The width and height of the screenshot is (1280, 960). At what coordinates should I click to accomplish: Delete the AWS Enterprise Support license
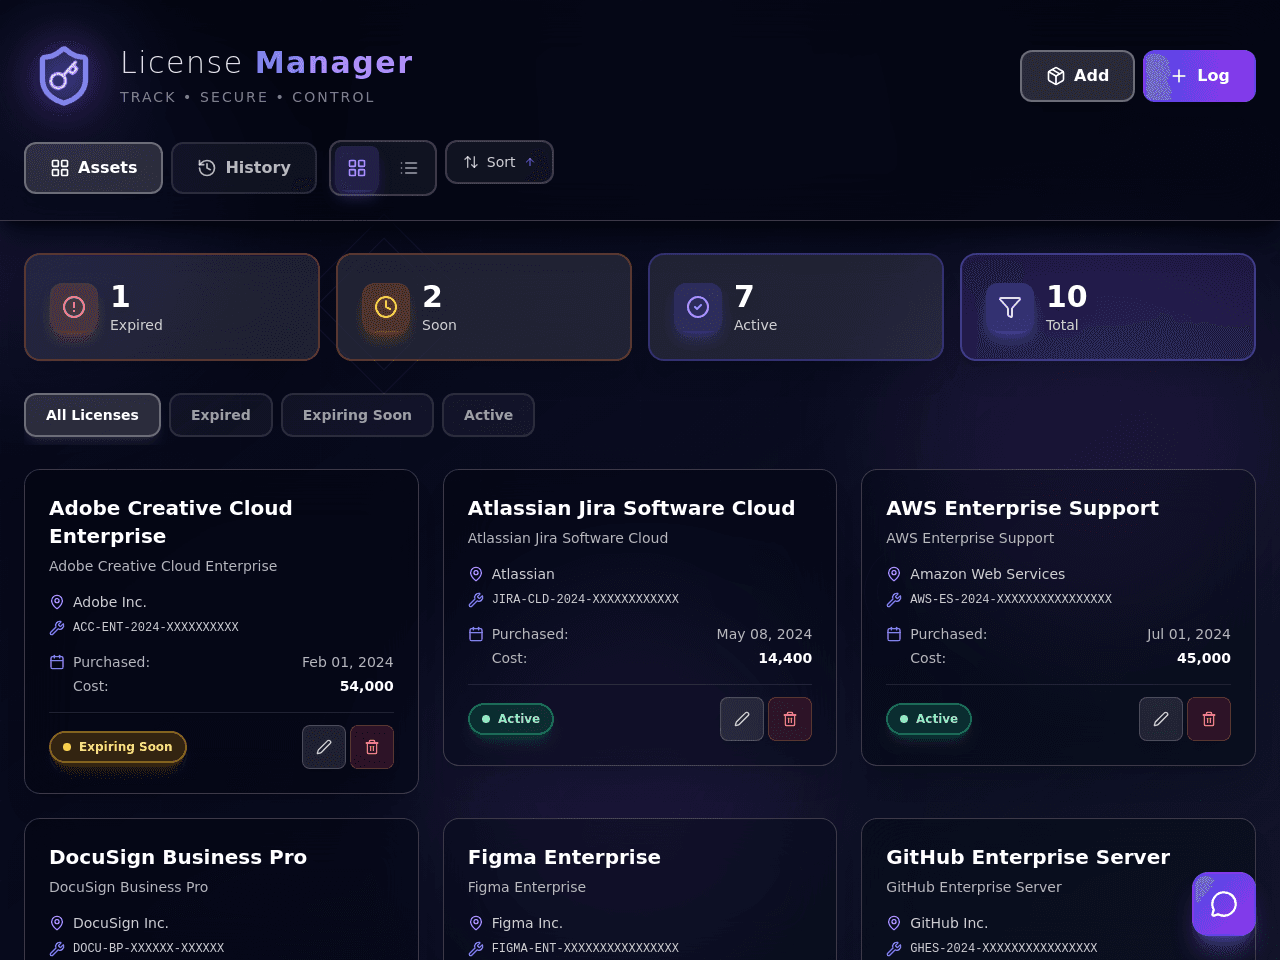point(1209,719)
